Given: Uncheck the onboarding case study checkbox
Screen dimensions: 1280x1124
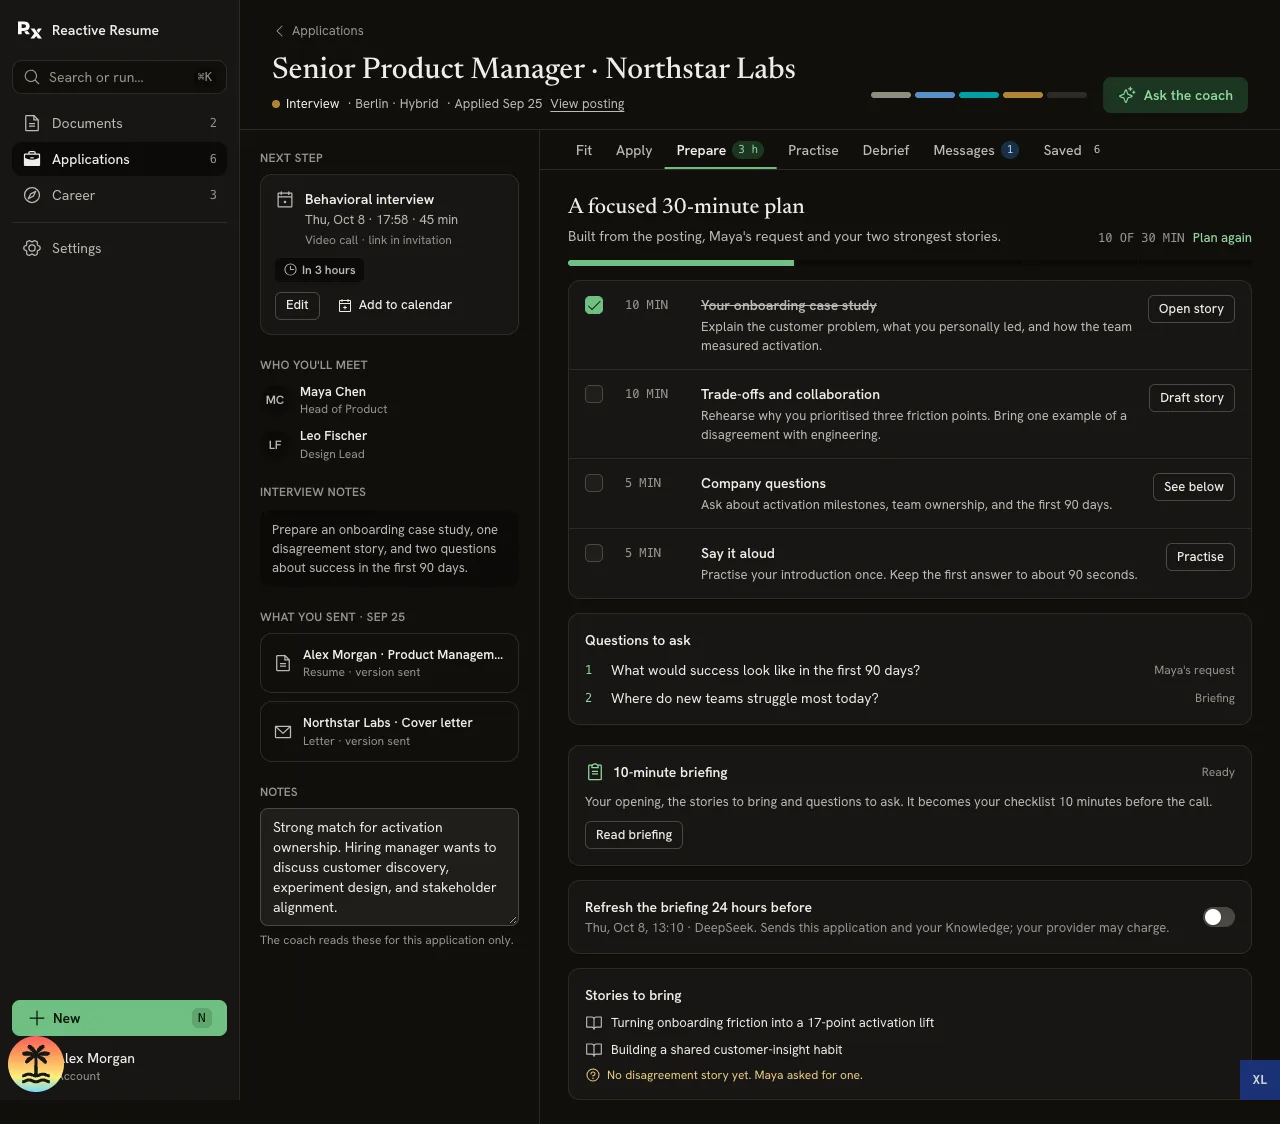Looking at the screenshot, I should (x=594, y=305).
